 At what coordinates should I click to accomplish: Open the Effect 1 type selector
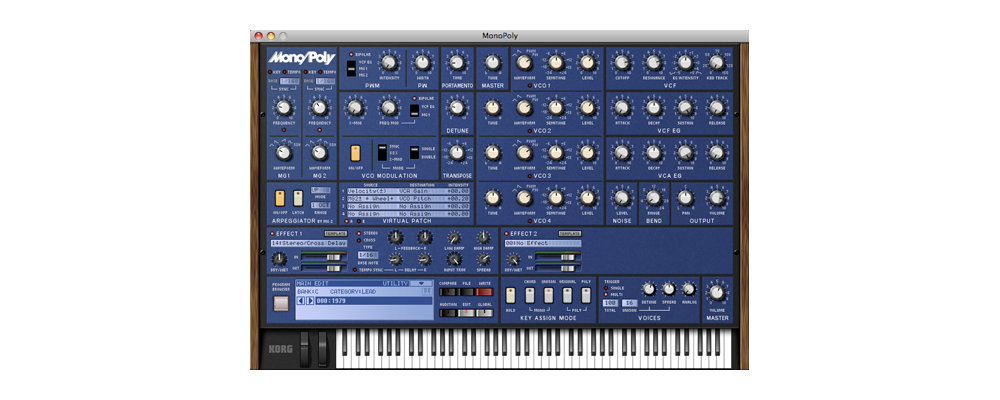click(x=310, y=242)
